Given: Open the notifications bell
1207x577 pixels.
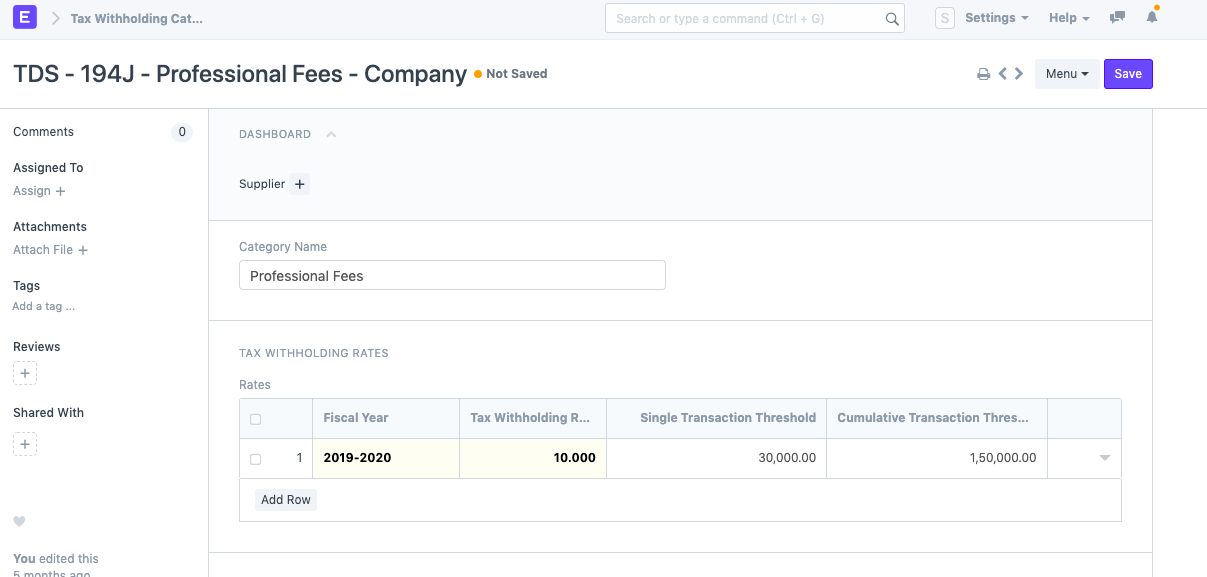Looking at the screenshot, I should (x=1152, y=18).
